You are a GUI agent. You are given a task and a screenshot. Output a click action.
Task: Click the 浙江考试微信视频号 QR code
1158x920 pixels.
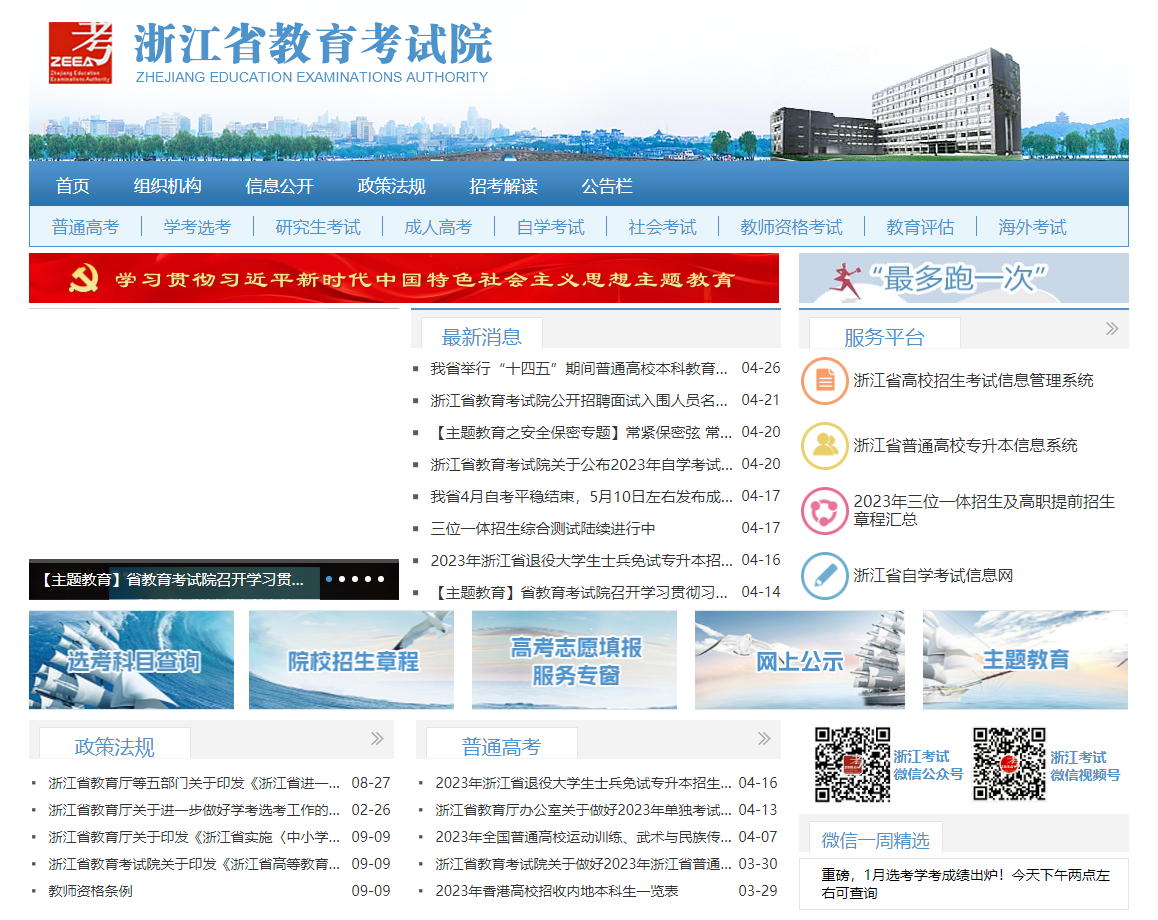click(1009, 764)
